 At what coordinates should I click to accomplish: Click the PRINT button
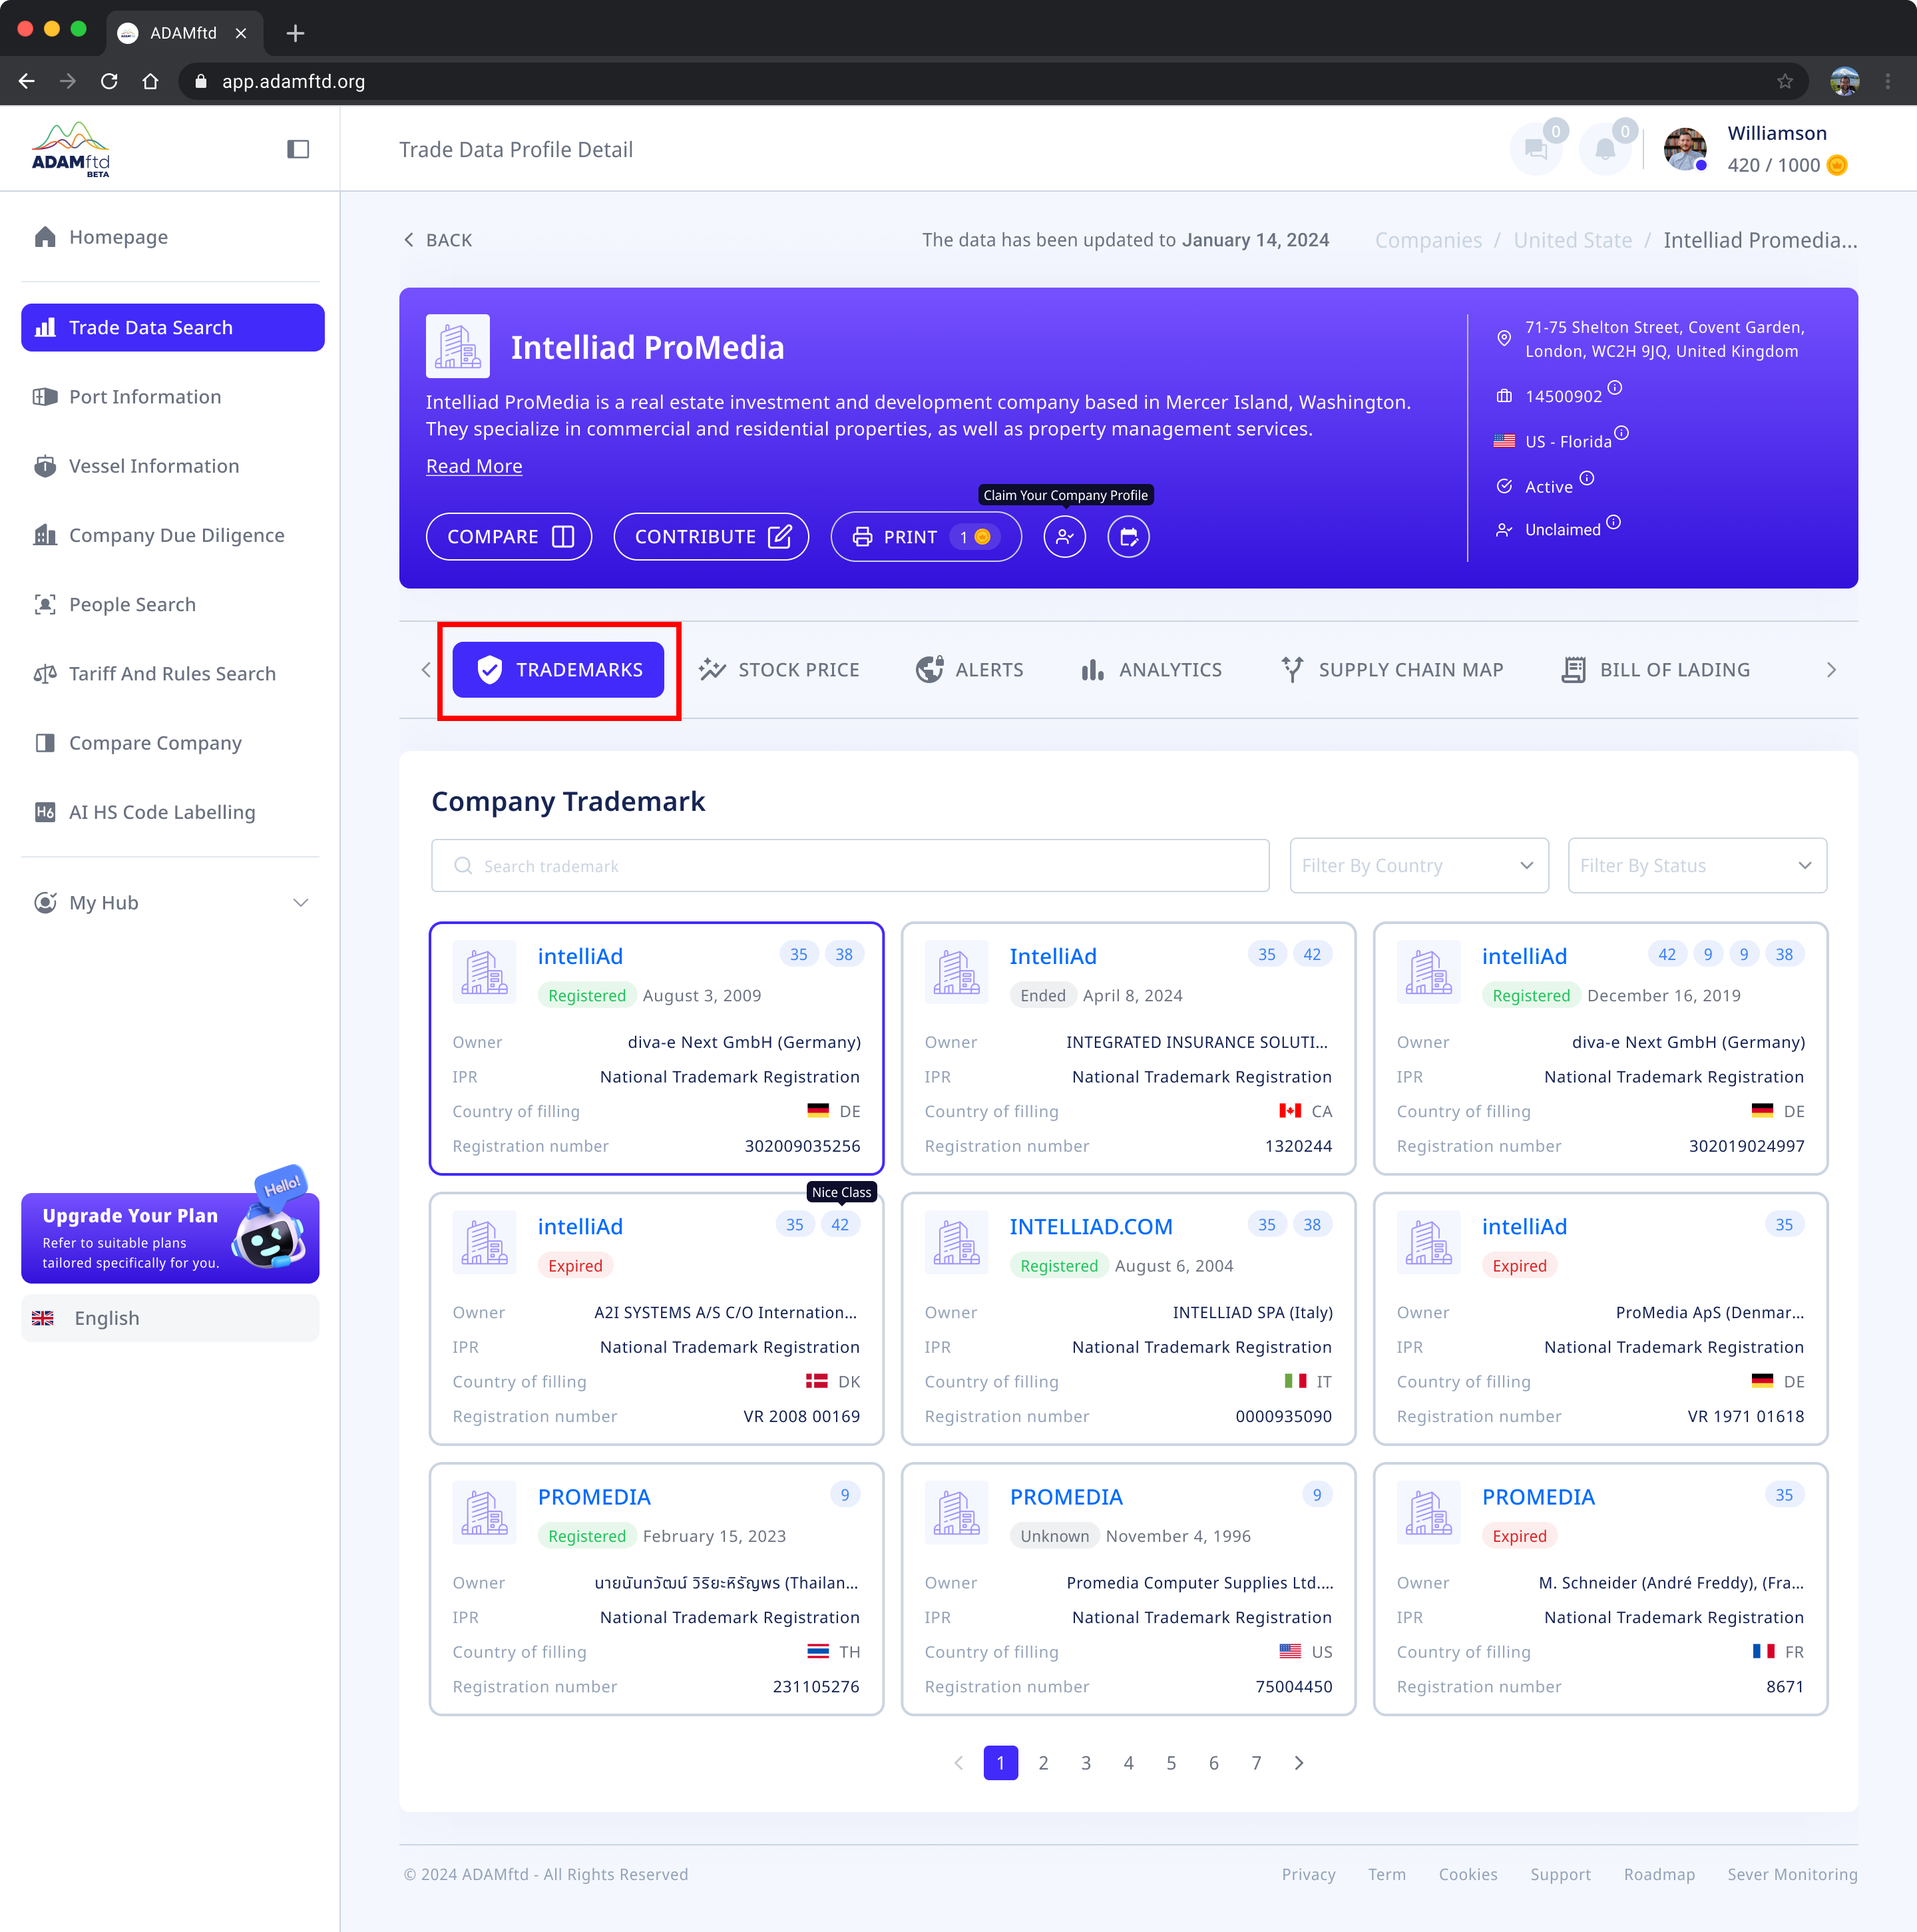point(926,537)
